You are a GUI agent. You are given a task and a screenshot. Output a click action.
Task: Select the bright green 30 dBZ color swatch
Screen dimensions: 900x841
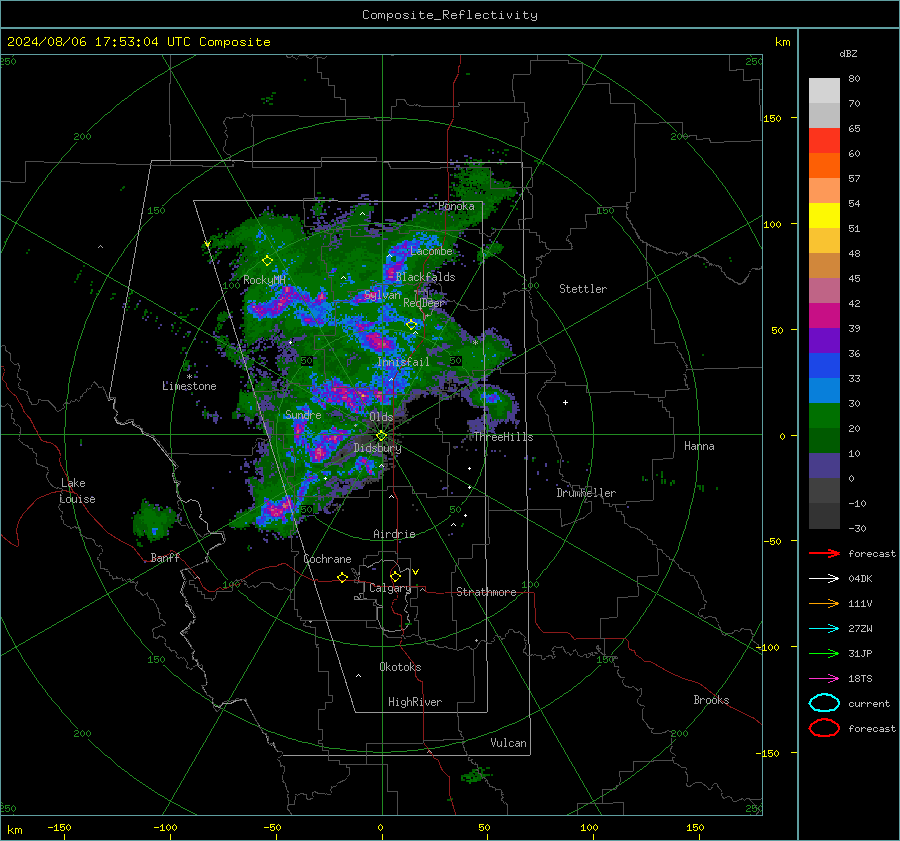point(824,415)
